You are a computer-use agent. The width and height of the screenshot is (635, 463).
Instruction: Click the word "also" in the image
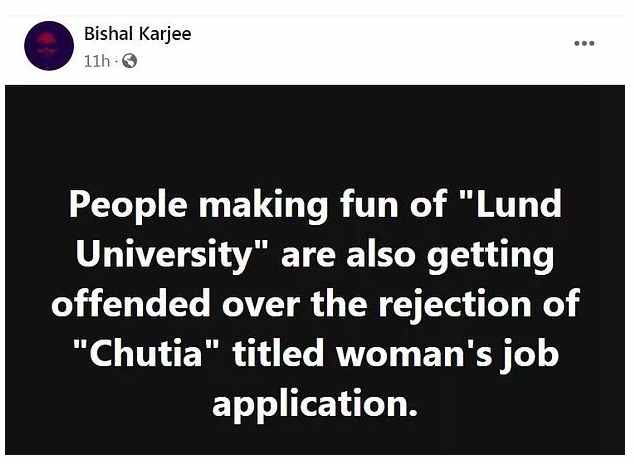coord(378,255)
